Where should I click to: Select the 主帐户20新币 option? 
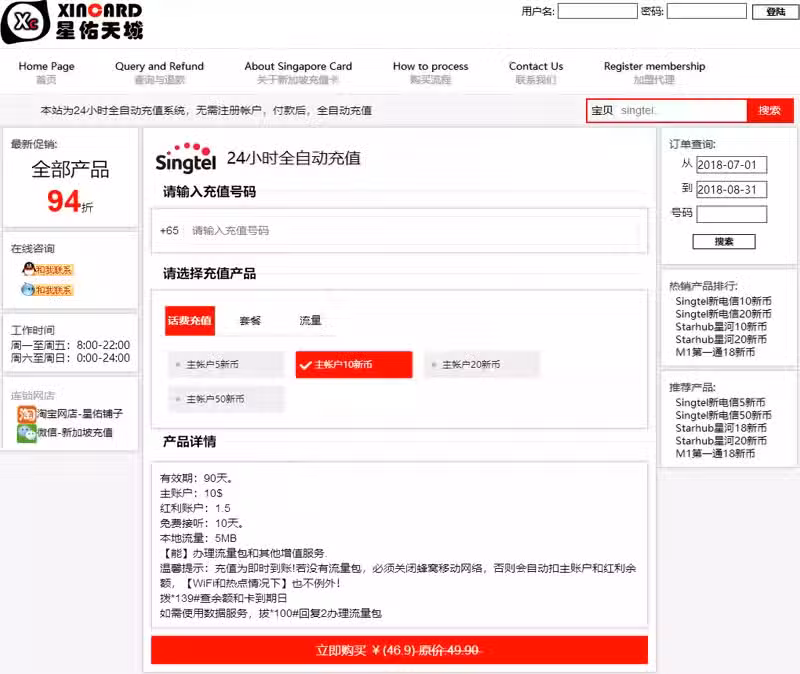(481, 364)
